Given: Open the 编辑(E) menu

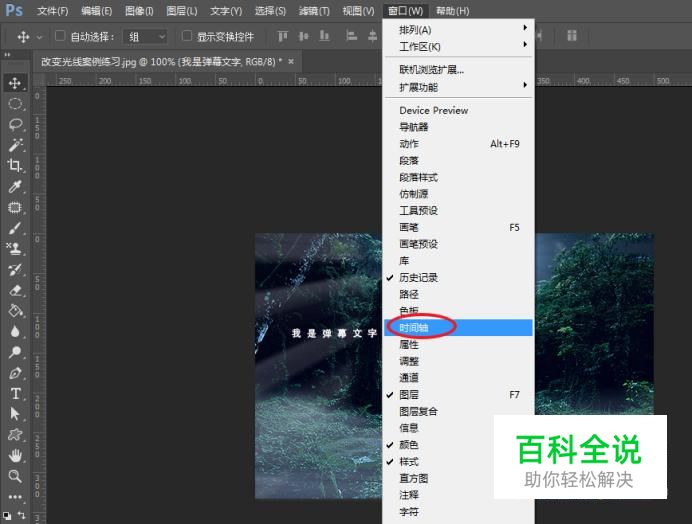Looking at the screenshot, I should pos(96,11).
